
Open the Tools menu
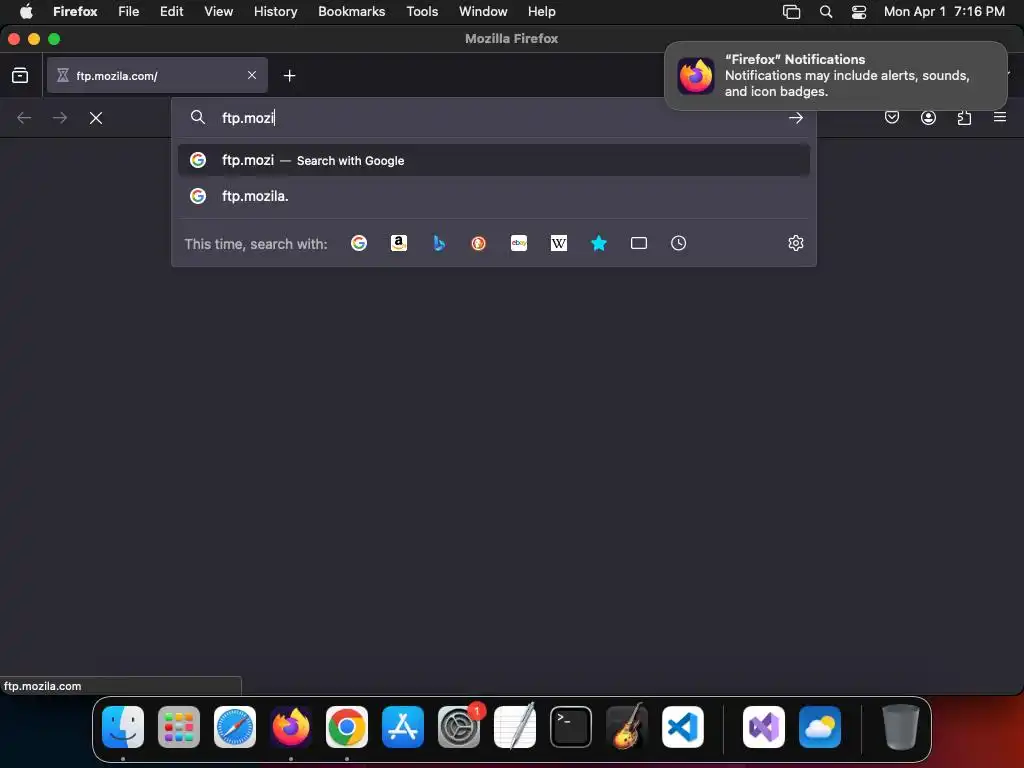[423, 11]
